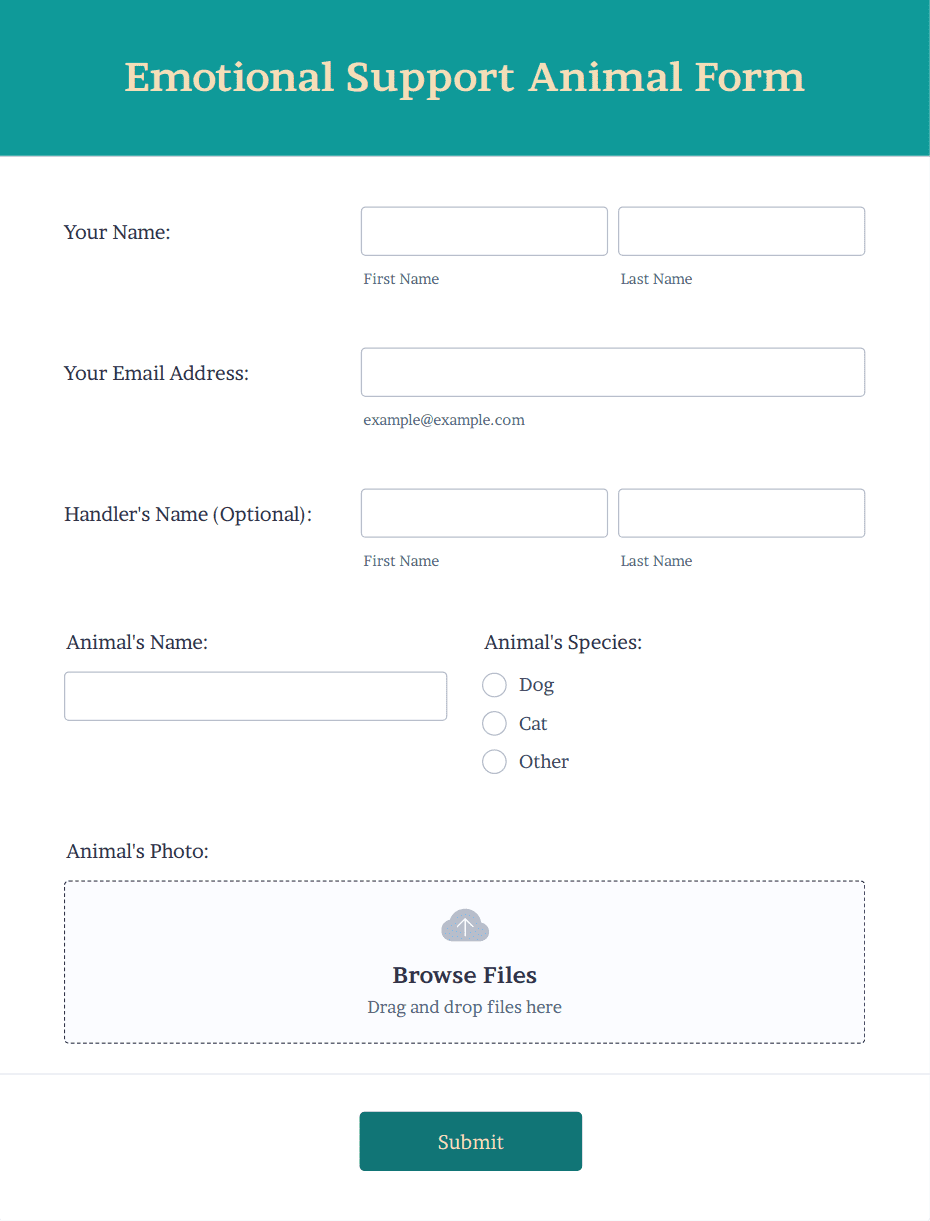Select the Dog radio button
The width and height of the screenshot is (930, 1221).
click(494, 685)
